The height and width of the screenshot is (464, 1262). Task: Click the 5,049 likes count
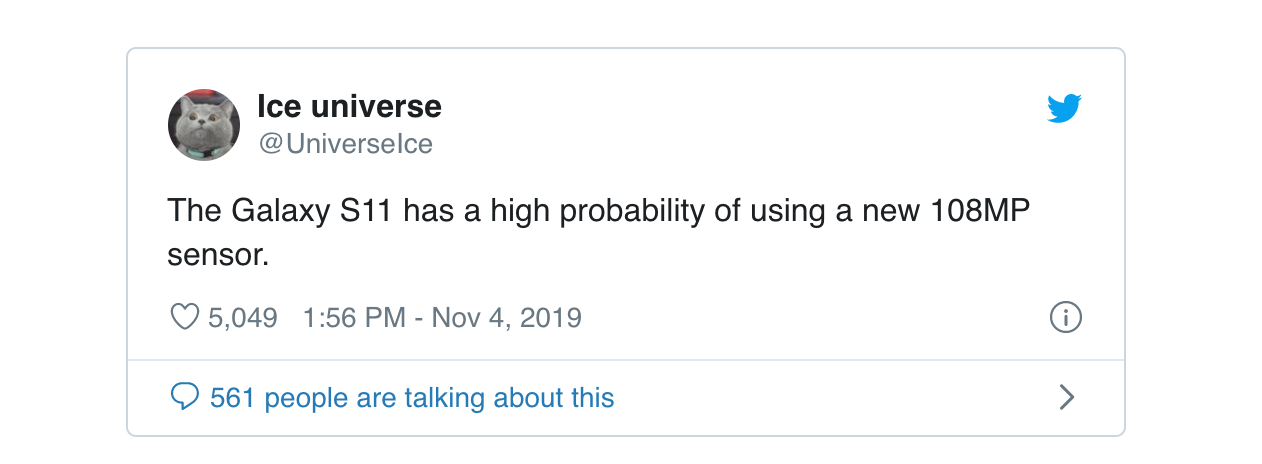click(x=242, y=318)
